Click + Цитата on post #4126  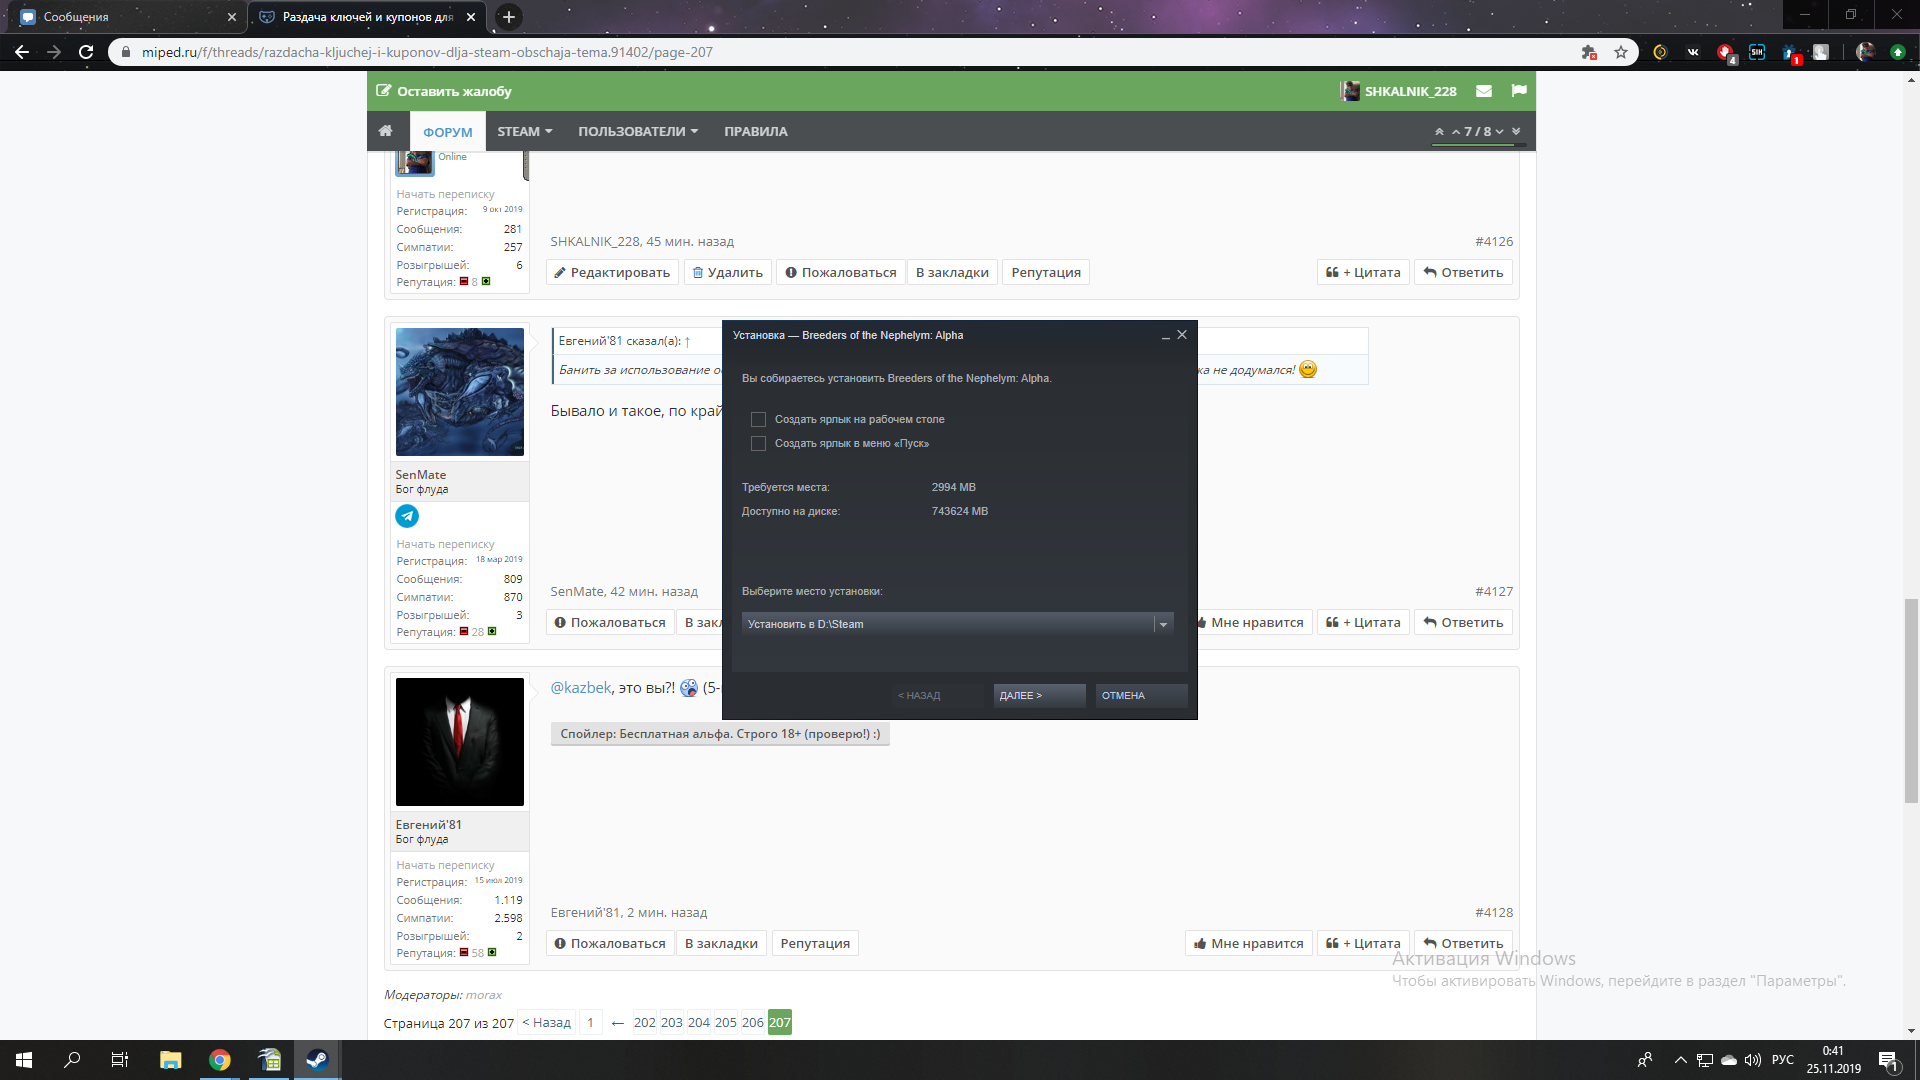click(1363, 273)
